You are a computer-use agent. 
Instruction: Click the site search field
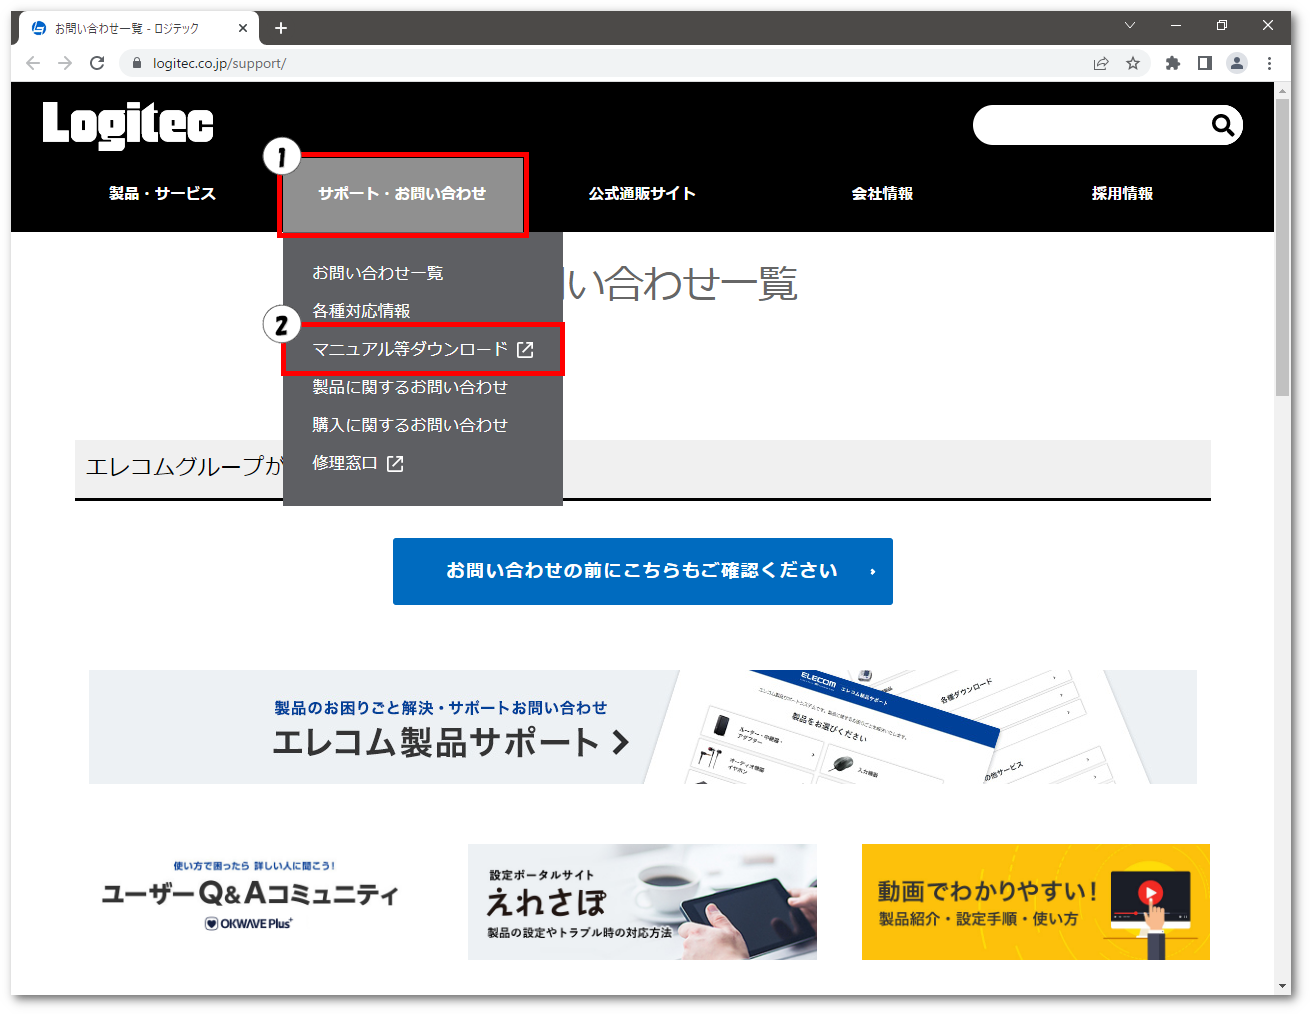point(1090,125)
